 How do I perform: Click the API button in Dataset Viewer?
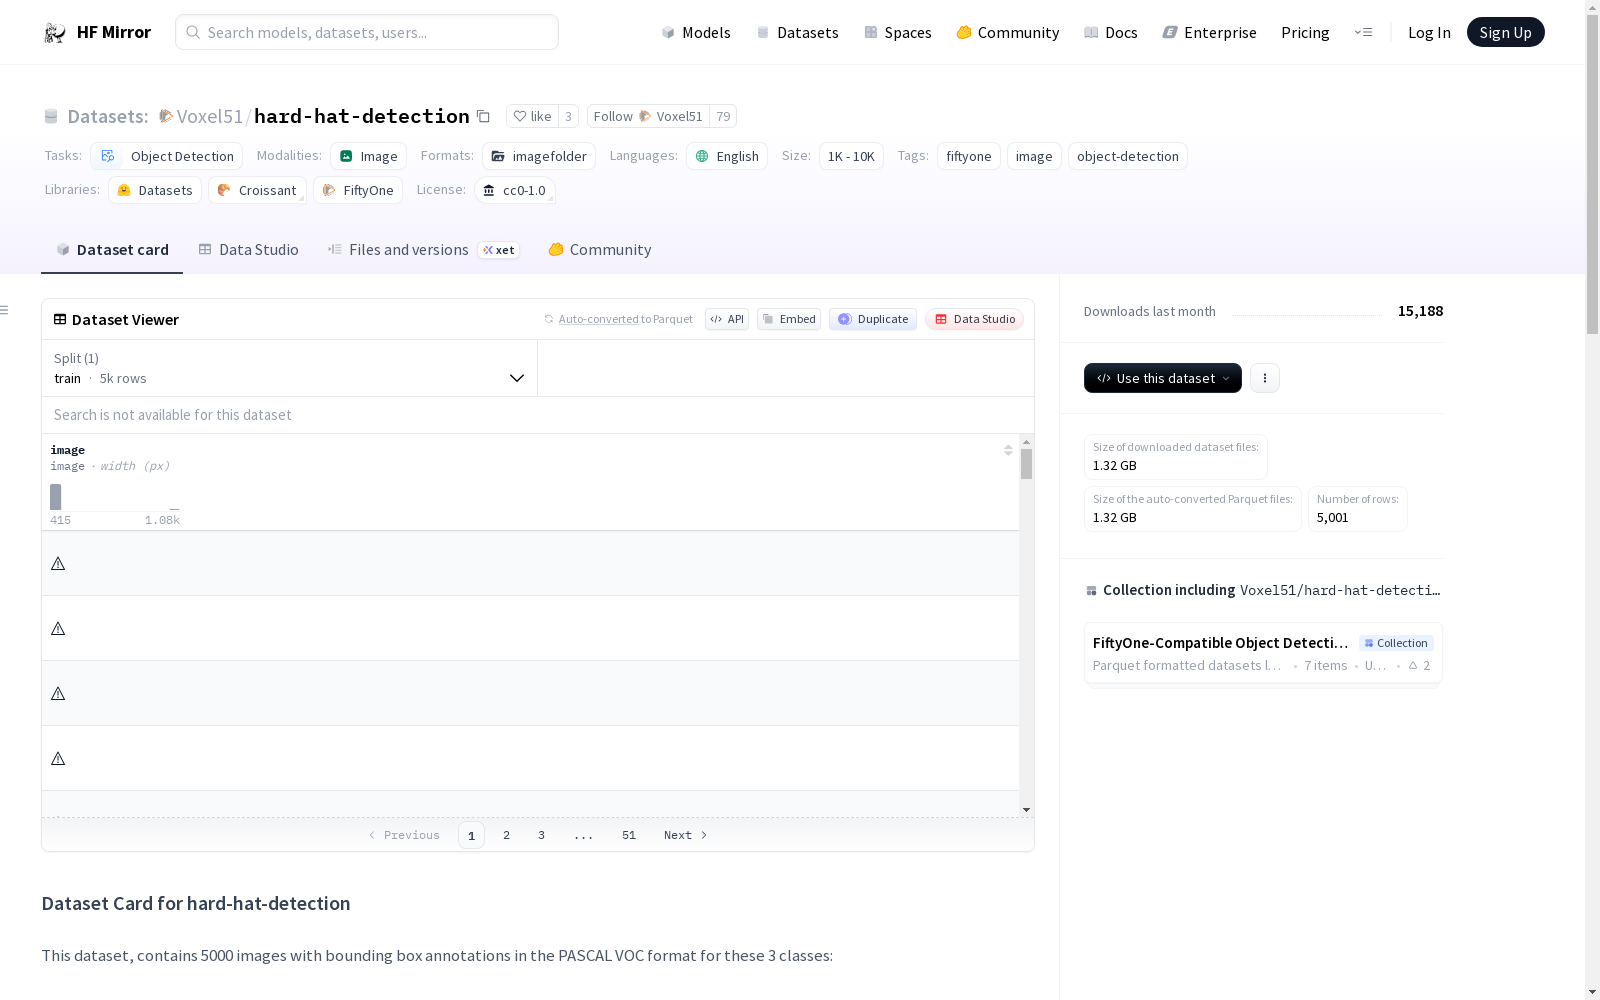click(727, 319)
